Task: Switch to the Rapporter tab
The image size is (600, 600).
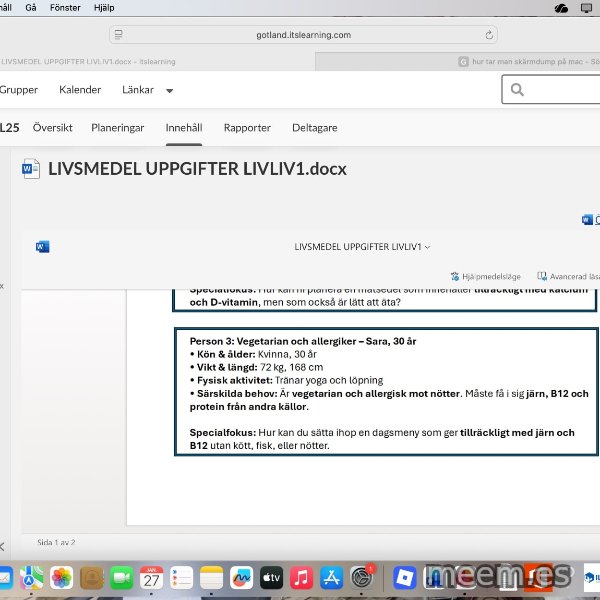Action: point(247,128)
